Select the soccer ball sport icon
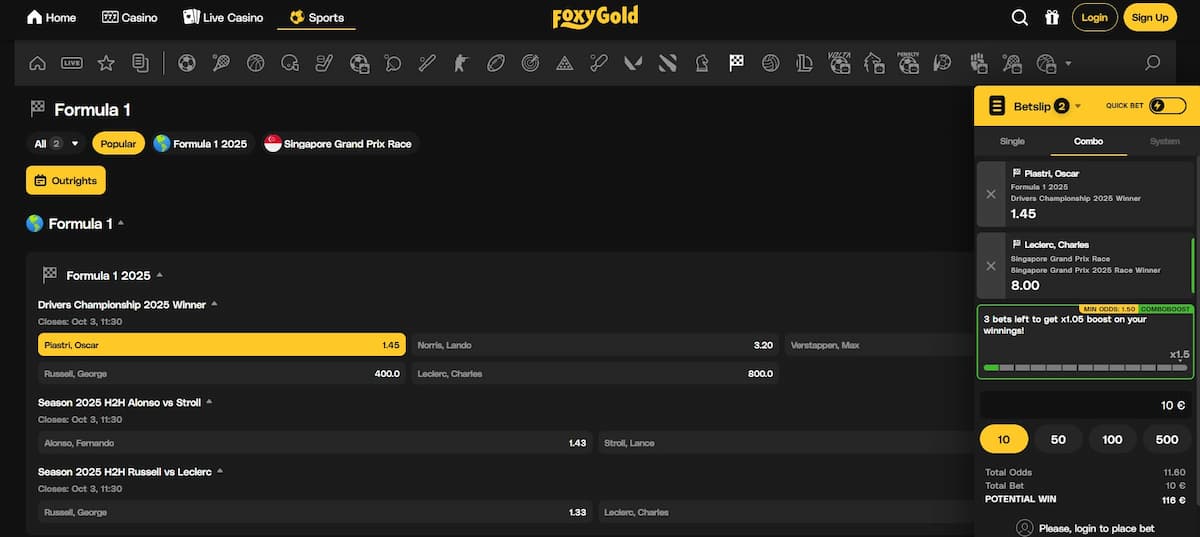Image resolution: width=1200 pixels, height=537 pixels. (x=186, y=63)
